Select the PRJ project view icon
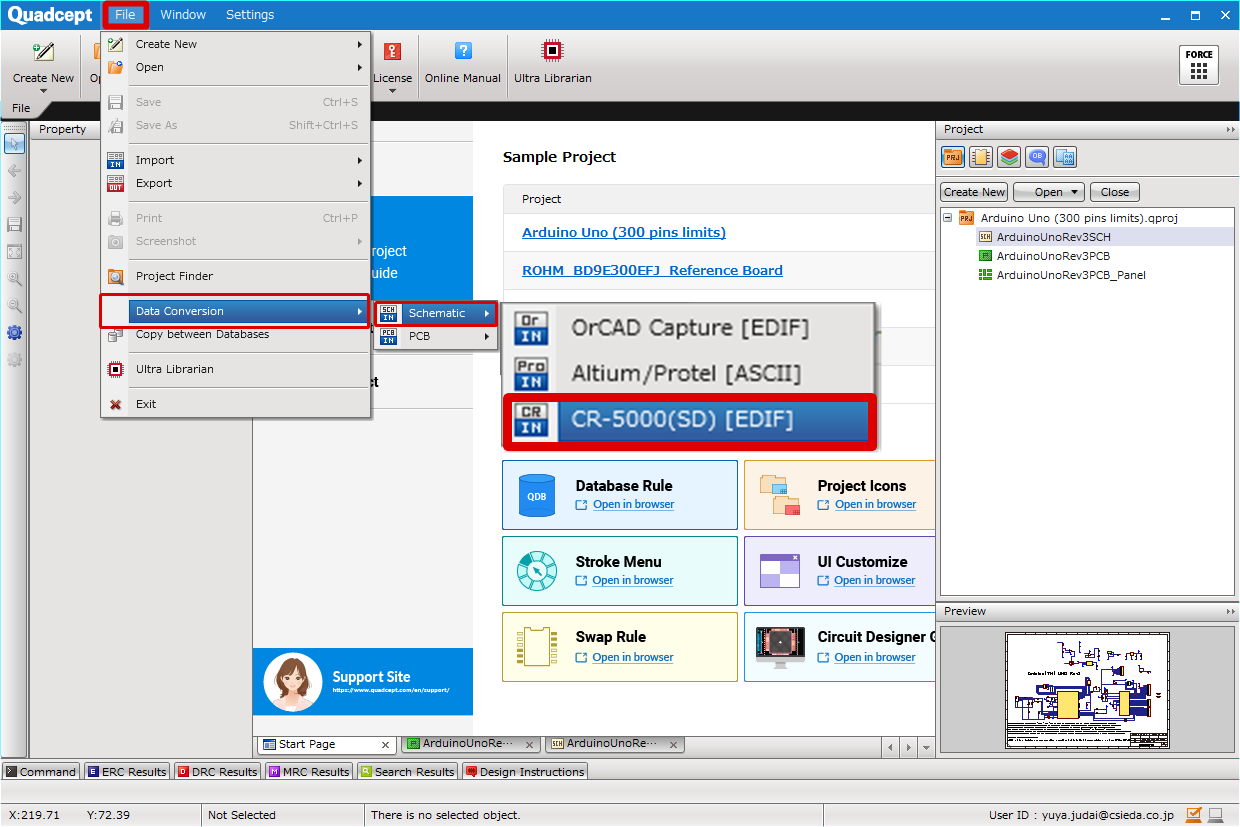Viewport: 1240px width, 827px height. click(x=952, y=157)
